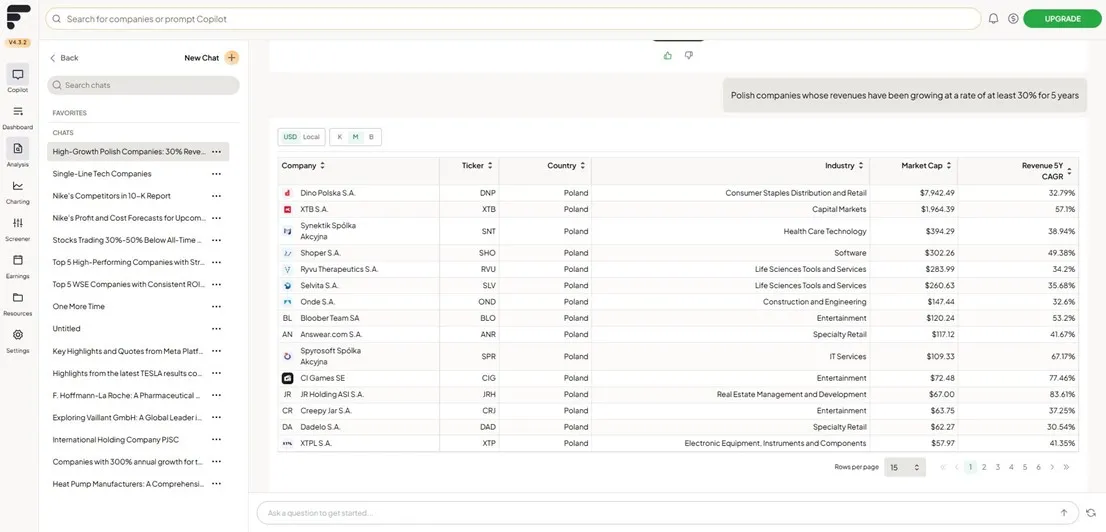Go to page 5 of results
Screen dimensions: 1106x532
1025,467
